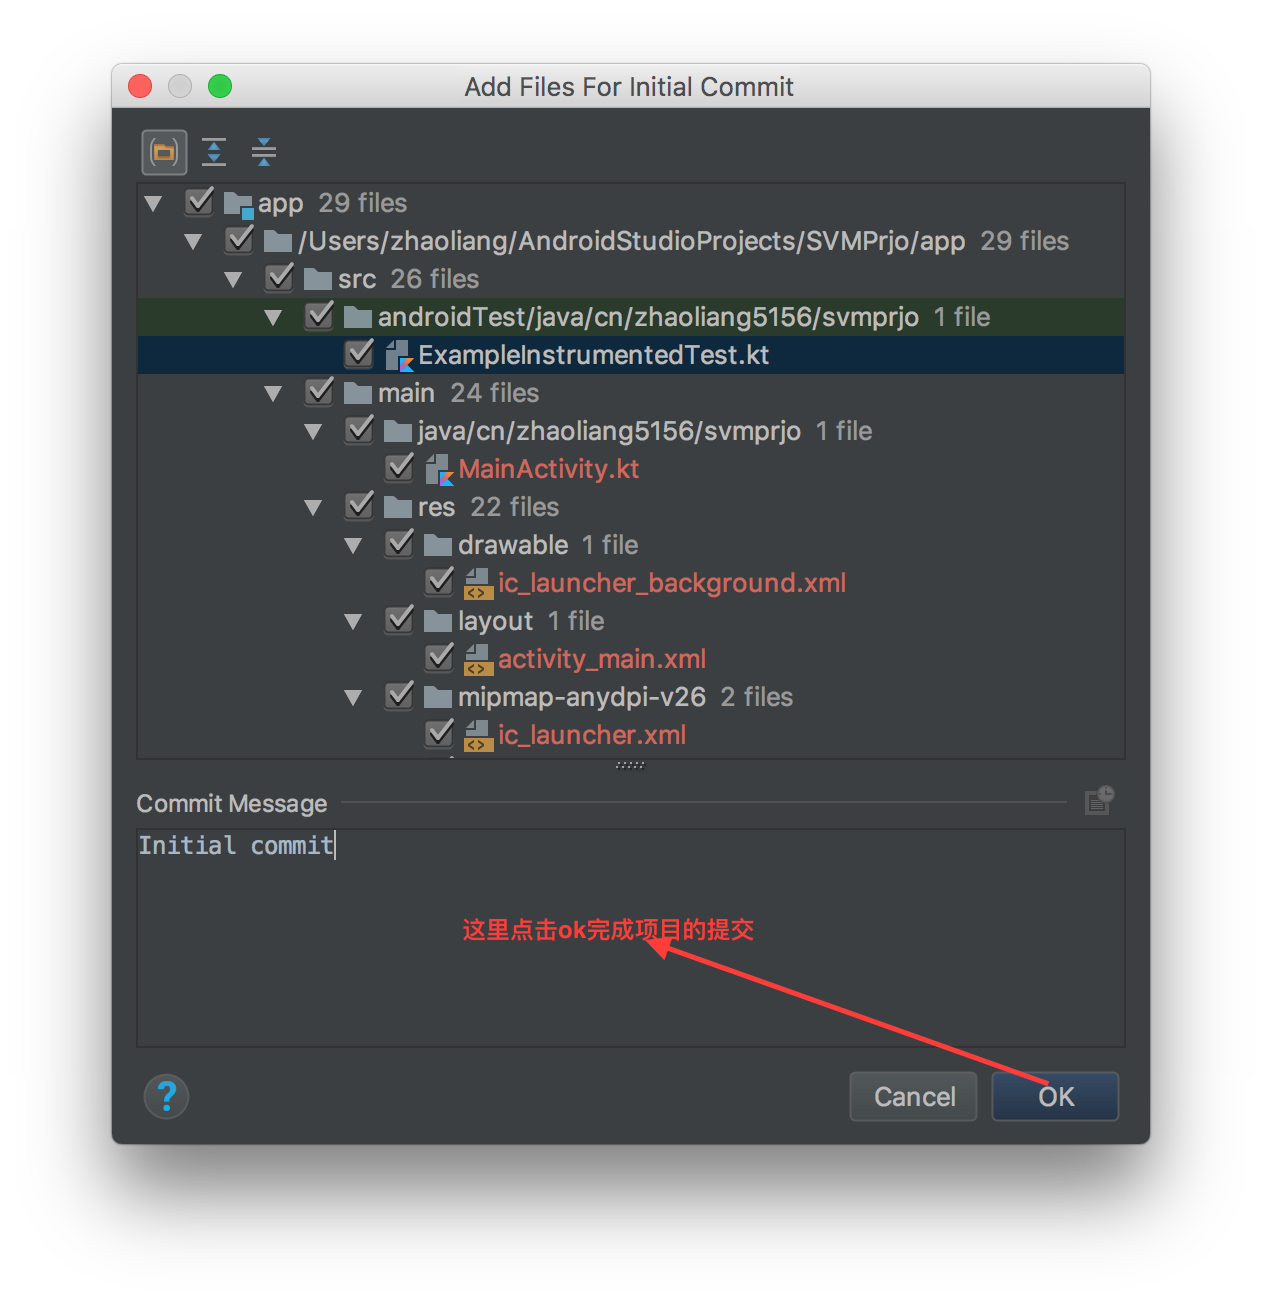Click the Collapse All toolbar icon
The width and height of the screenshot is (1262, 1304).
[264, 153]
